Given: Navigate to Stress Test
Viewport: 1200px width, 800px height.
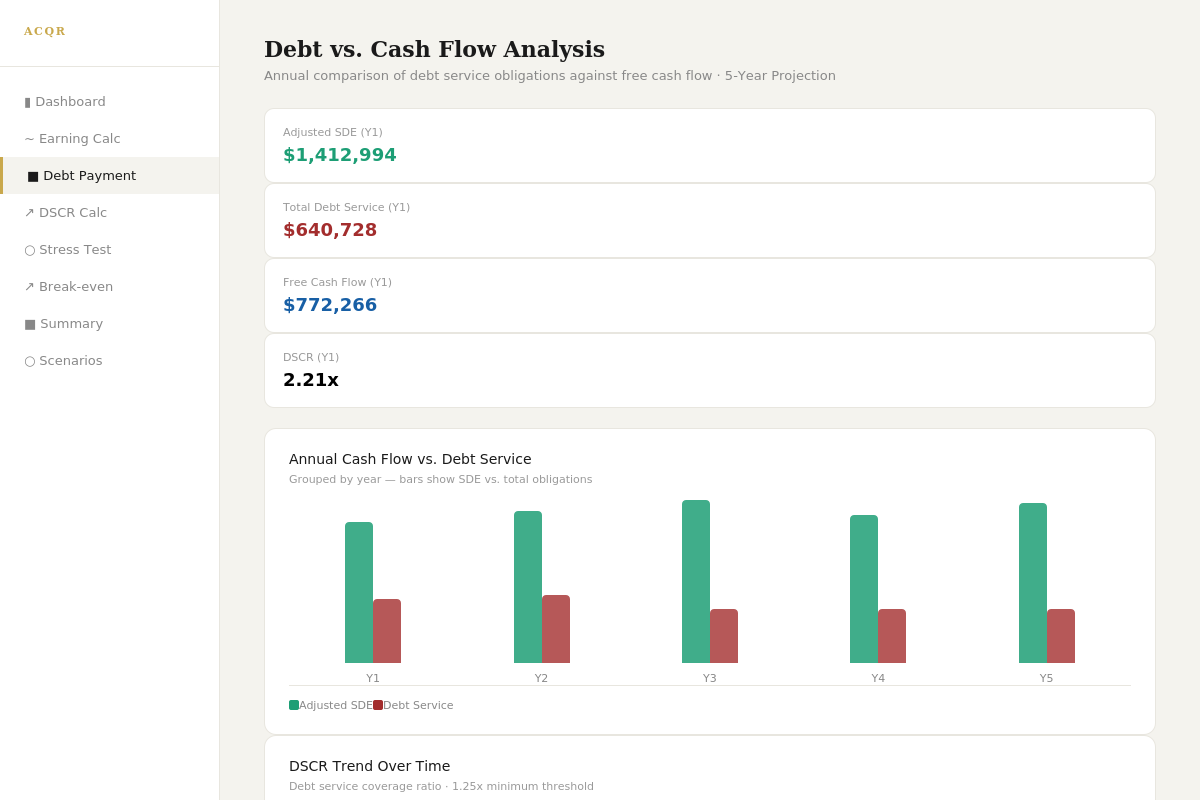Looking at the screenshot, I should [x=110, y=250].
